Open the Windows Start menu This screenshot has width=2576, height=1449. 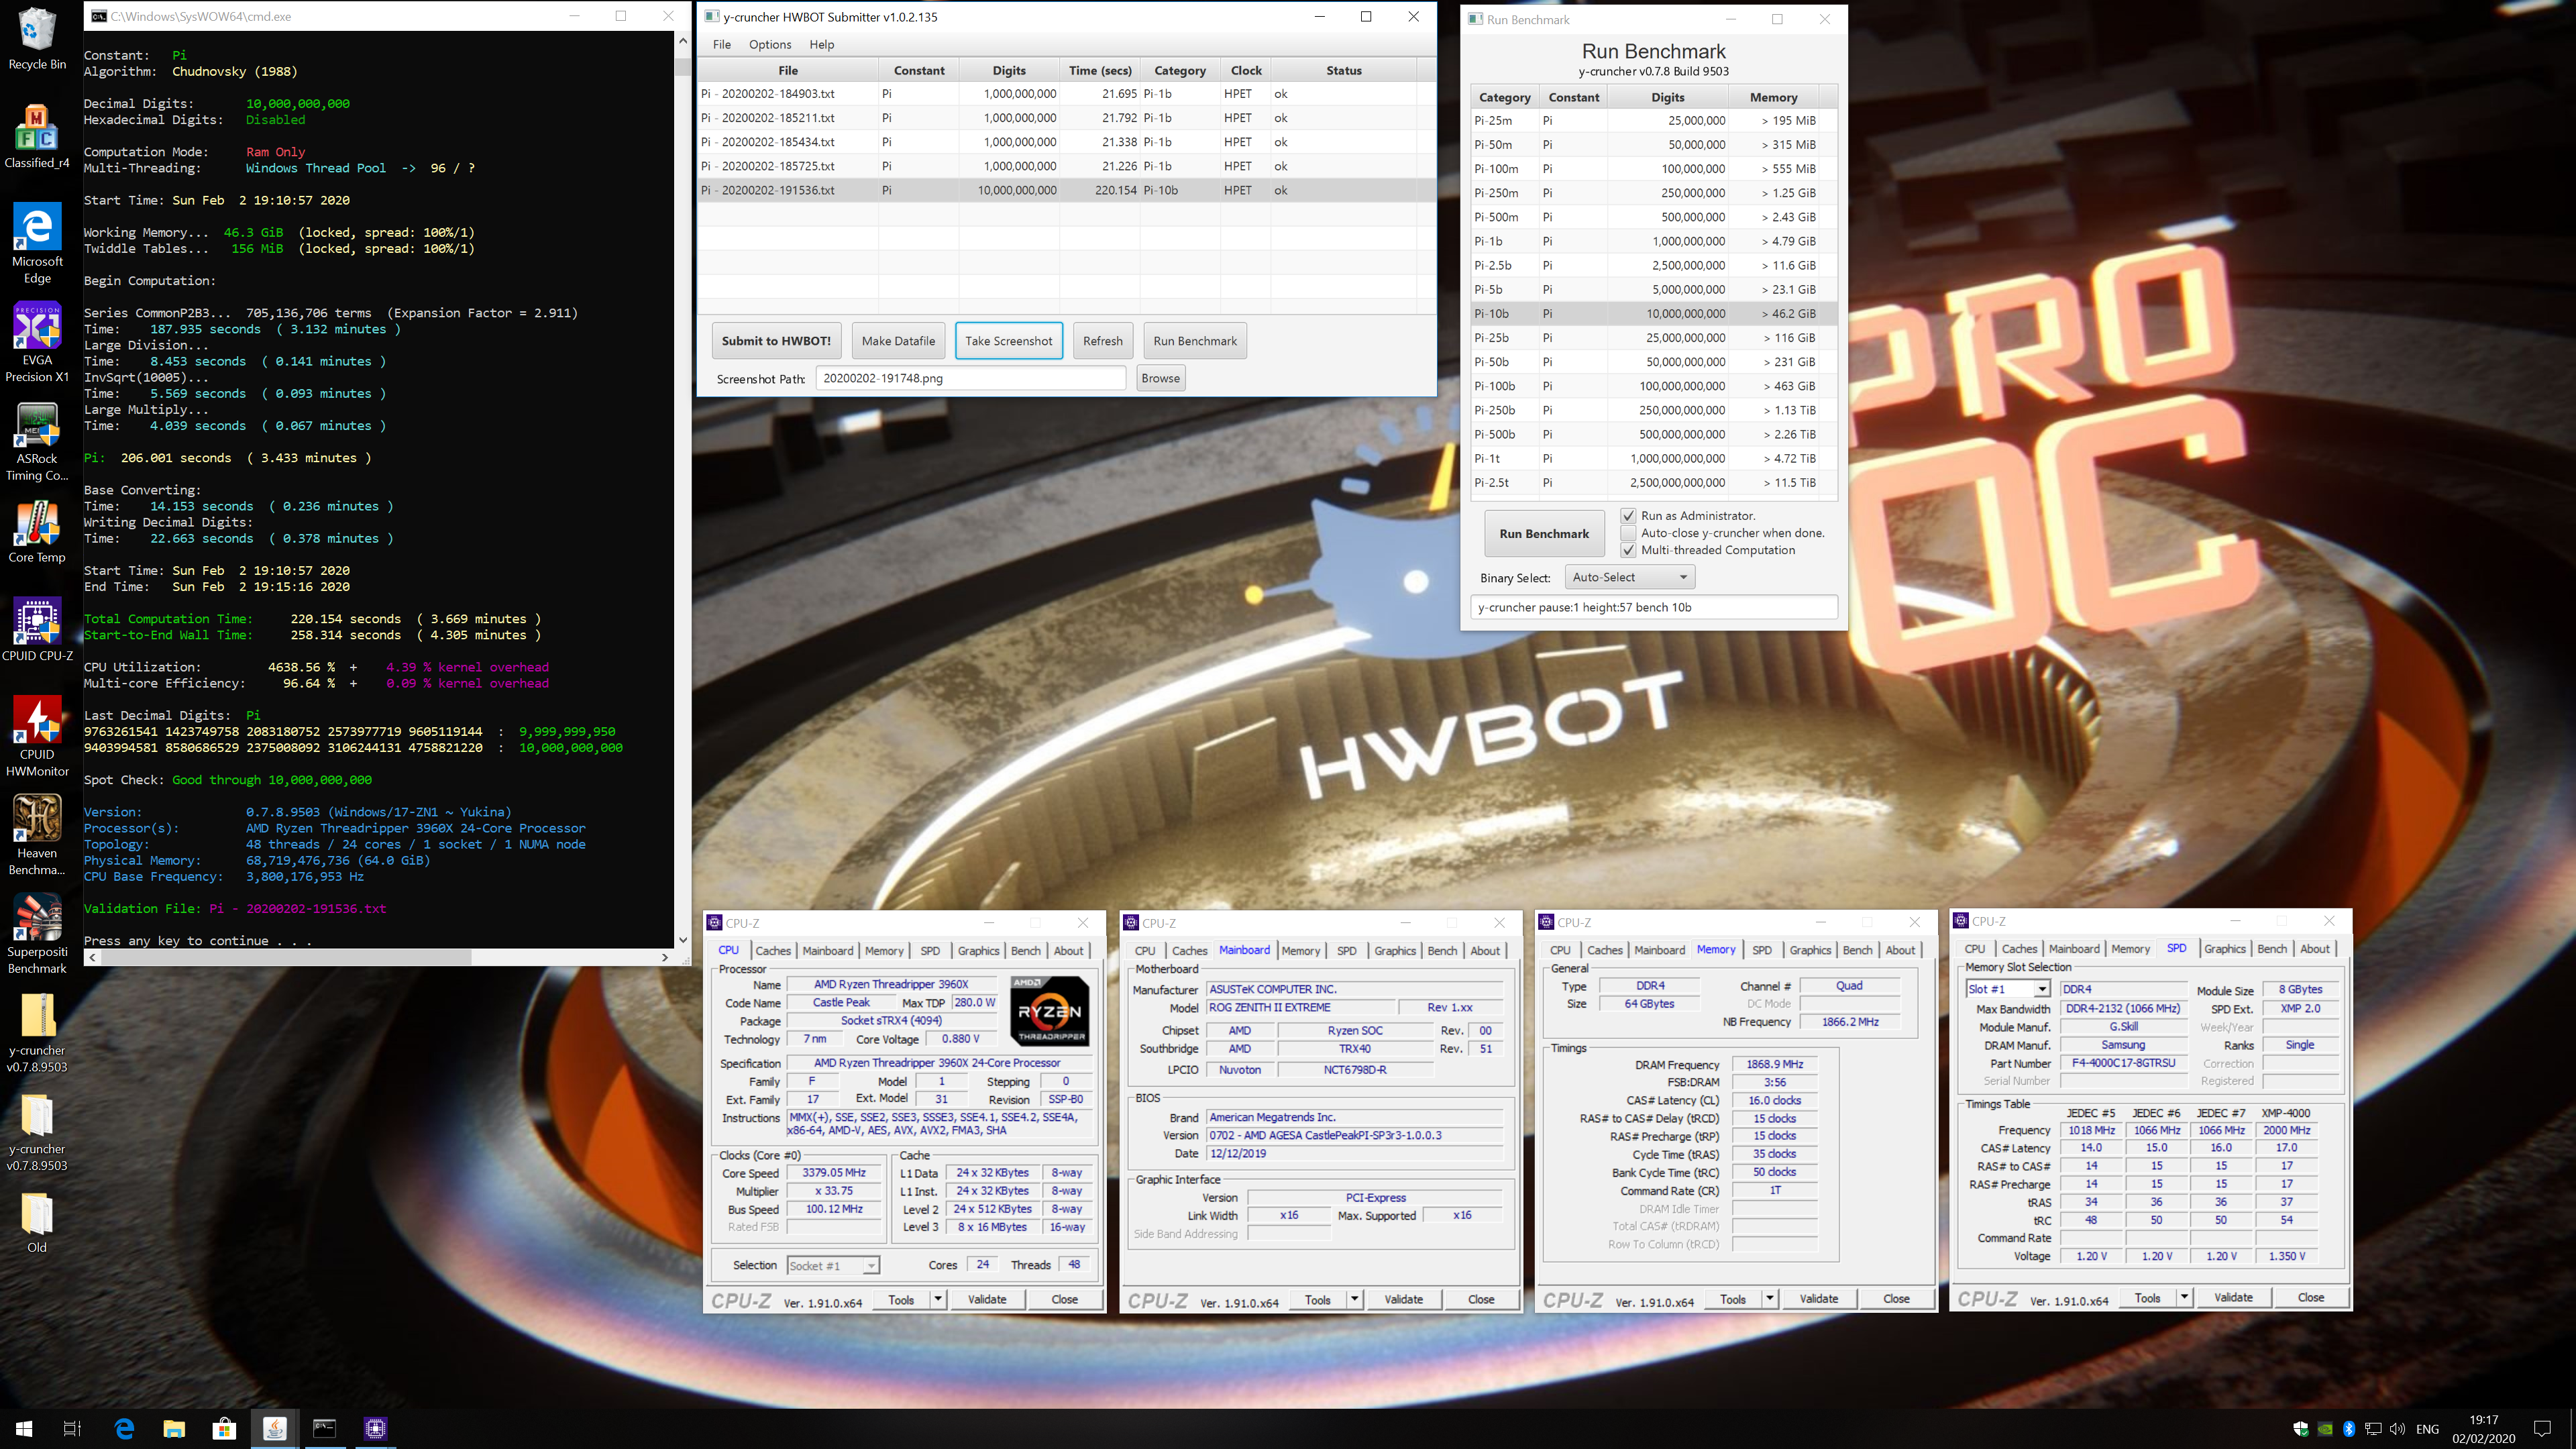pos(24,1428)
